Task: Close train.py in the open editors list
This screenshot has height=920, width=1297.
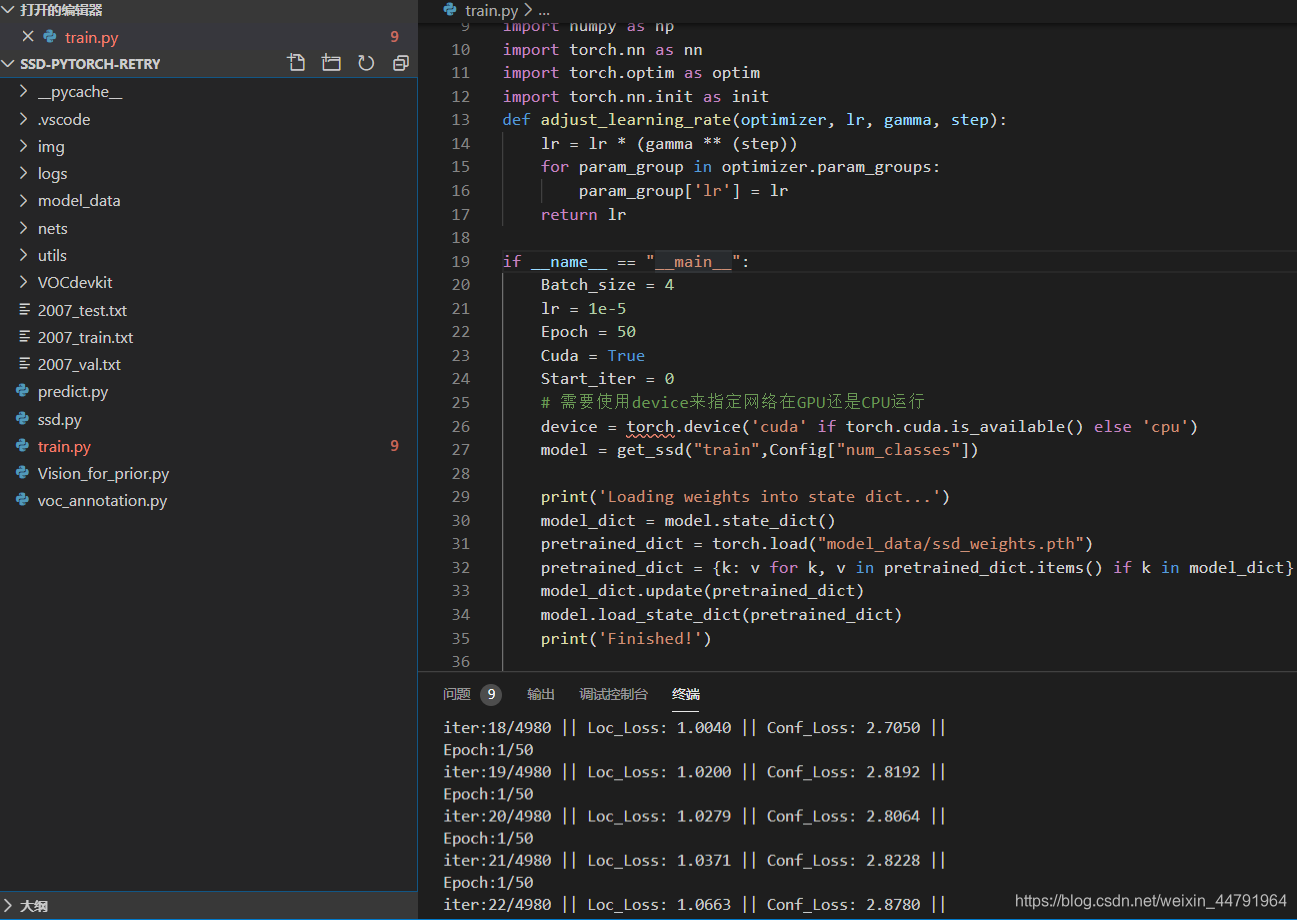Action: pos(27,37)
